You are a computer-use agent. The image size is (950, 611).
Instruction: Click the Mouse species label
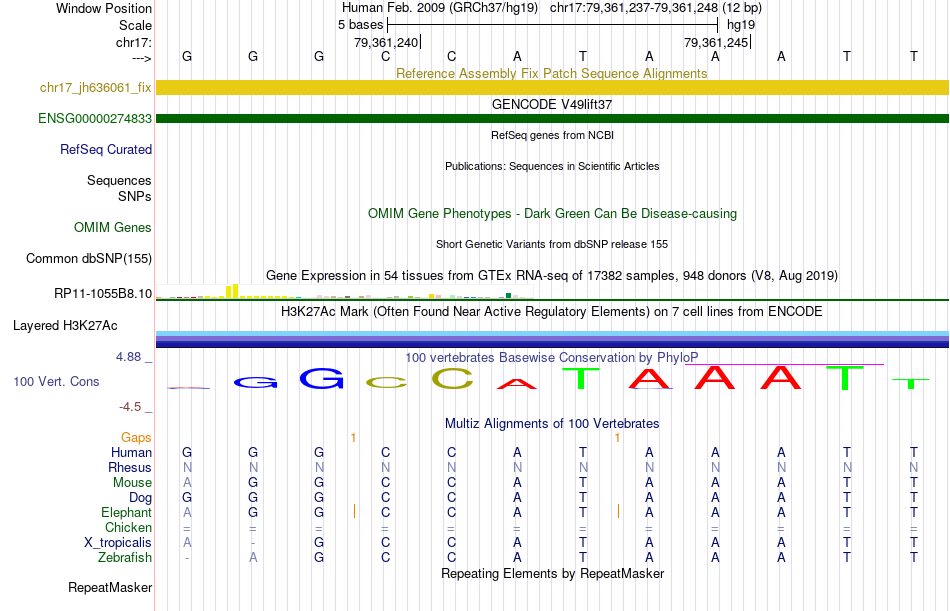tap(132, 483)
